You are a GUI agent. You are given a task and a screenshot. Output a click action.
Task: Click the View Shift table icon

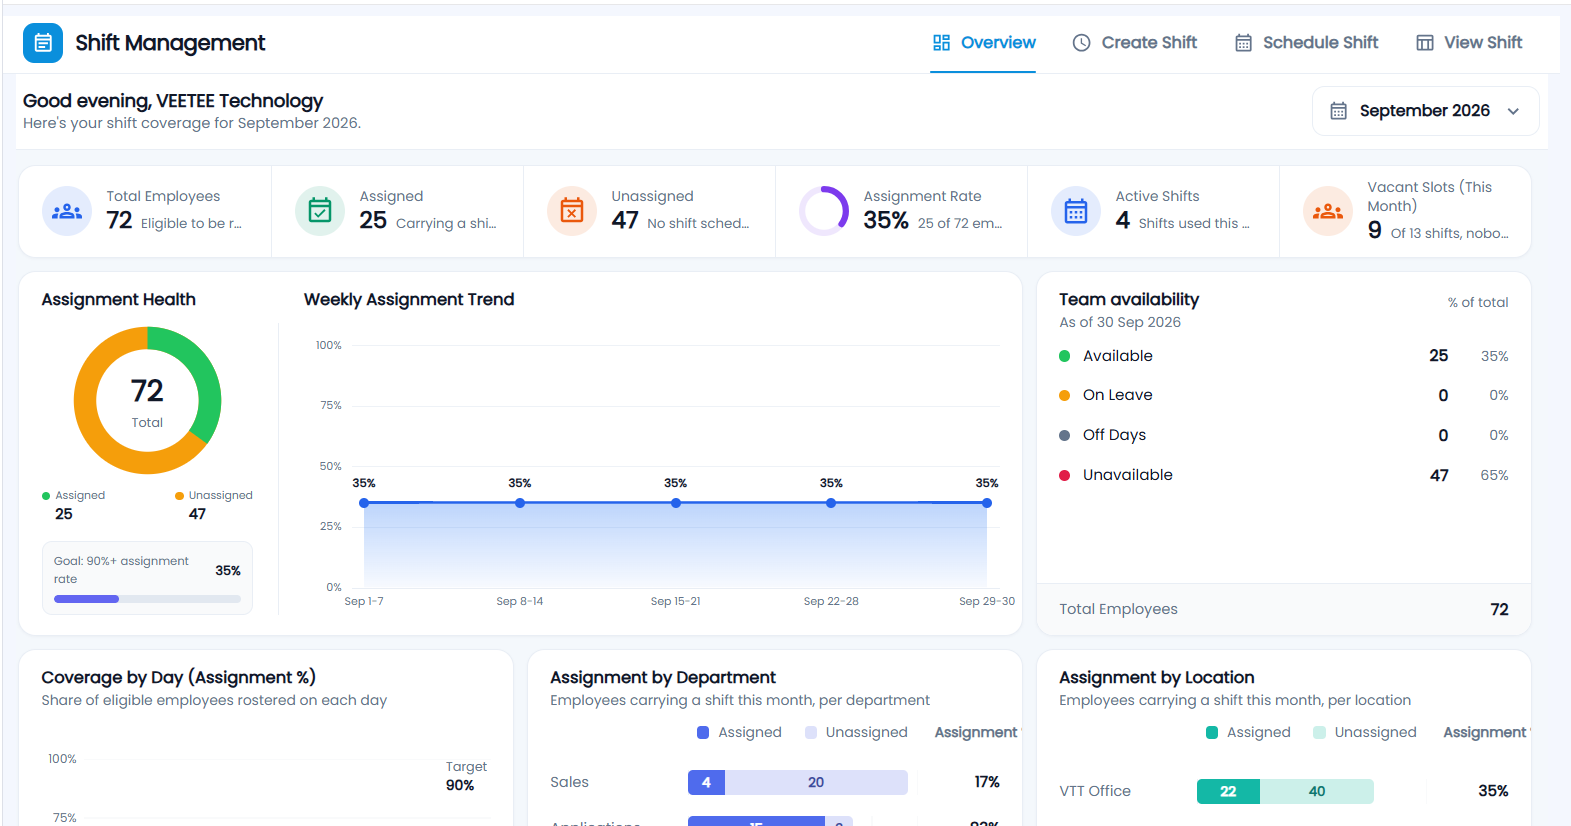click(1425, 43)
